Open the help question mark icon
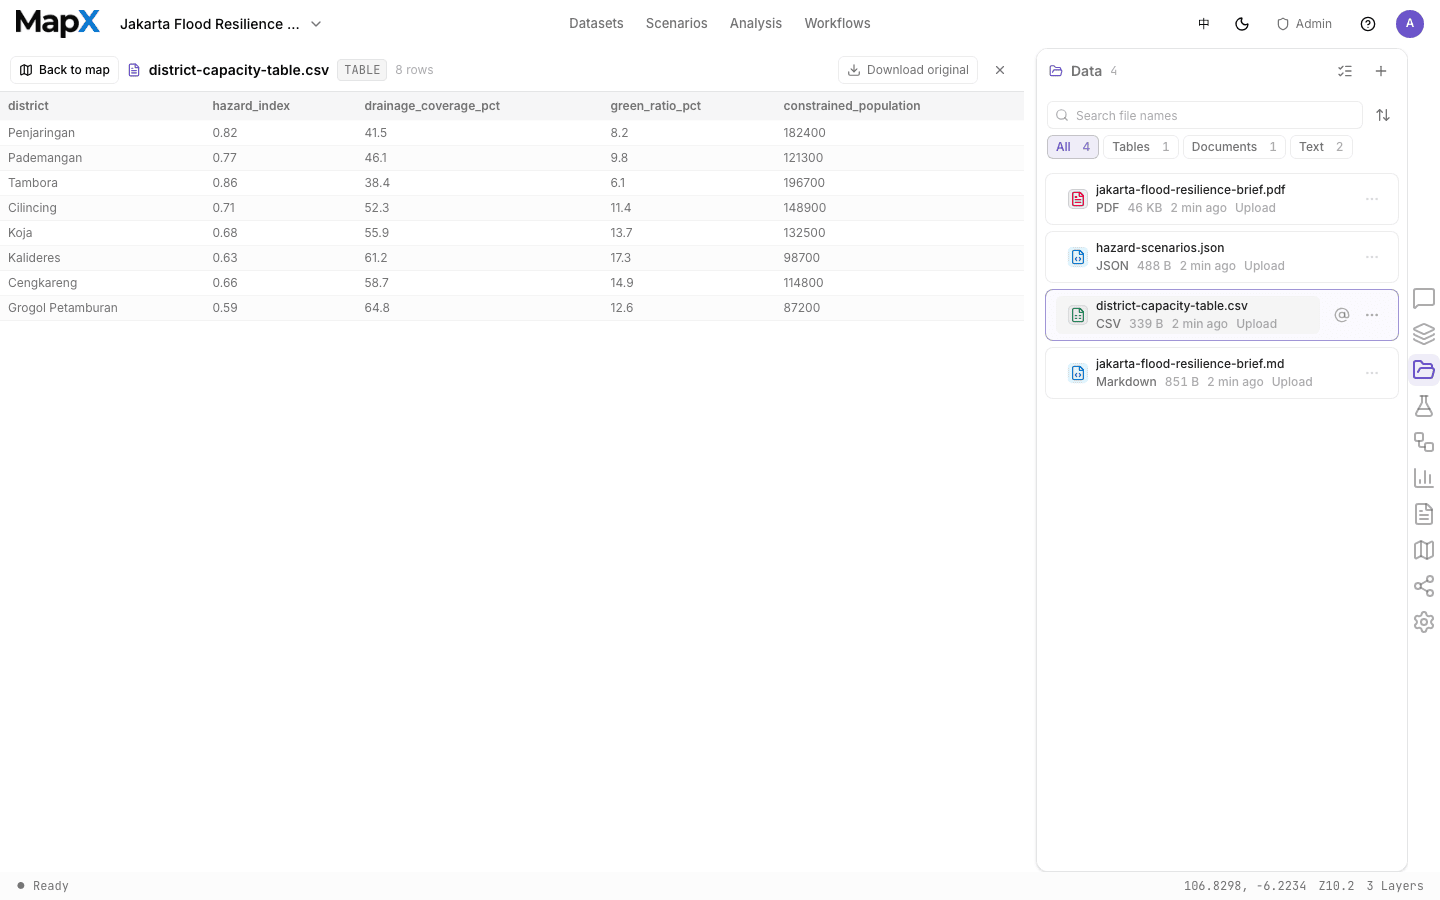This screenshot has width=1440, height=900. click(1368, 24)
